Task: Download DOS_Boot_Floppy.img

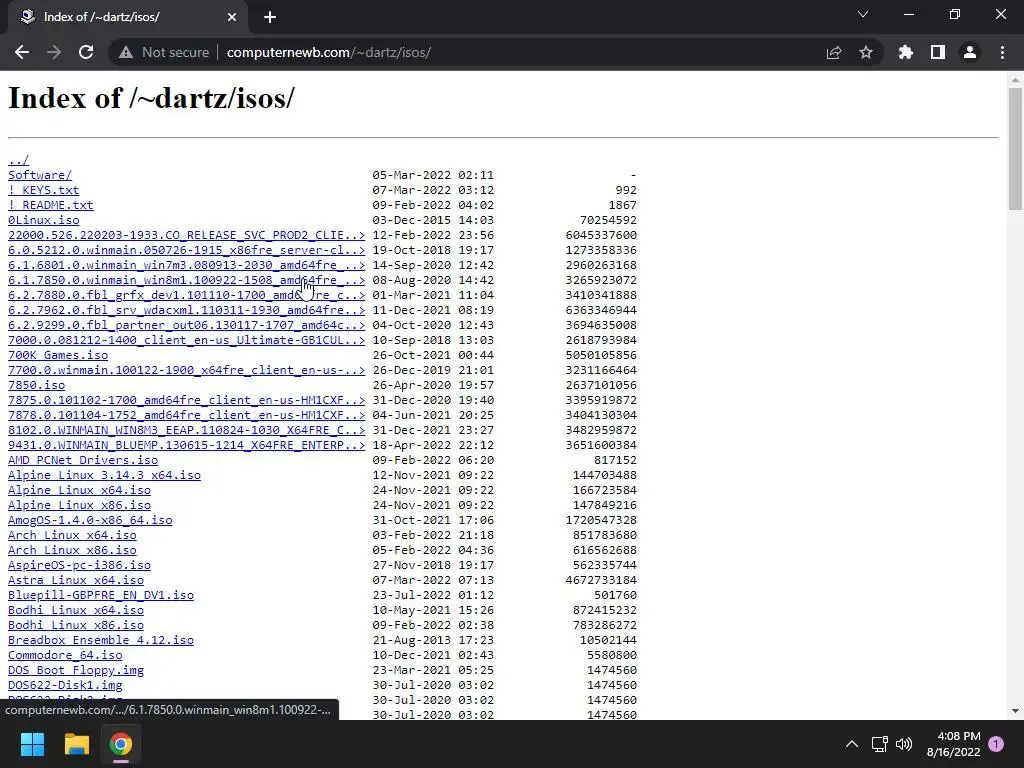Action: (x=76, y=671)
